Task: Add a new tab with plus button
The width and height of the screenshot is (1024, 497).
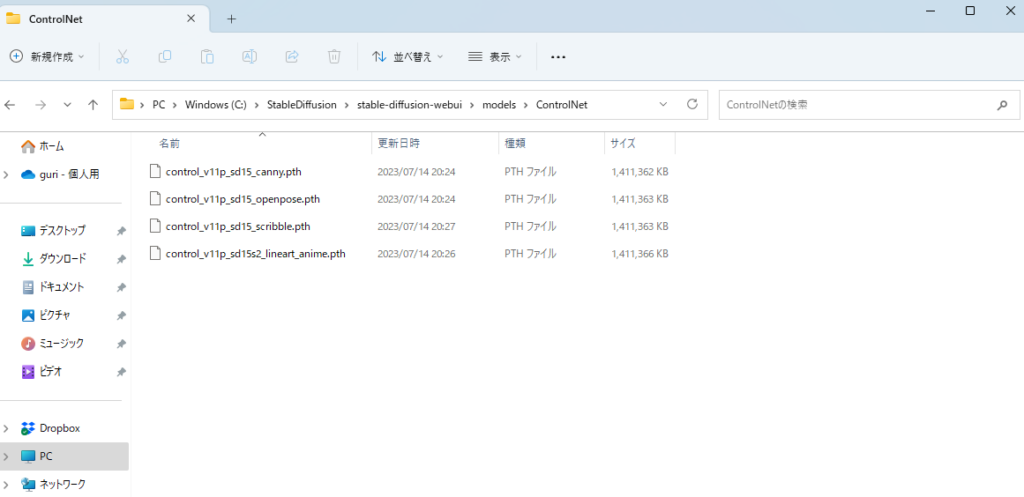Action: pos(231,18)
